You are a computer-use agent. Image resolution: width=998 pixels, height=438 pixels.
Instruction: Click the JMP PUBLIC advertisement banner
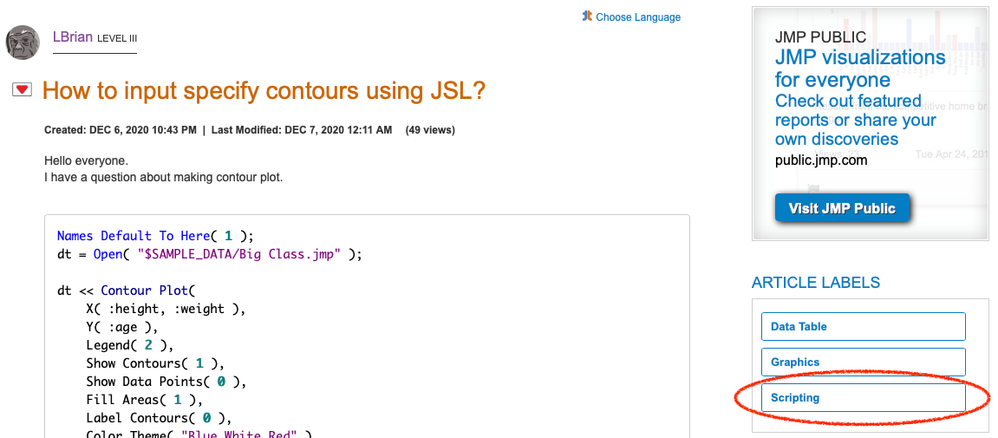point(870,124)
